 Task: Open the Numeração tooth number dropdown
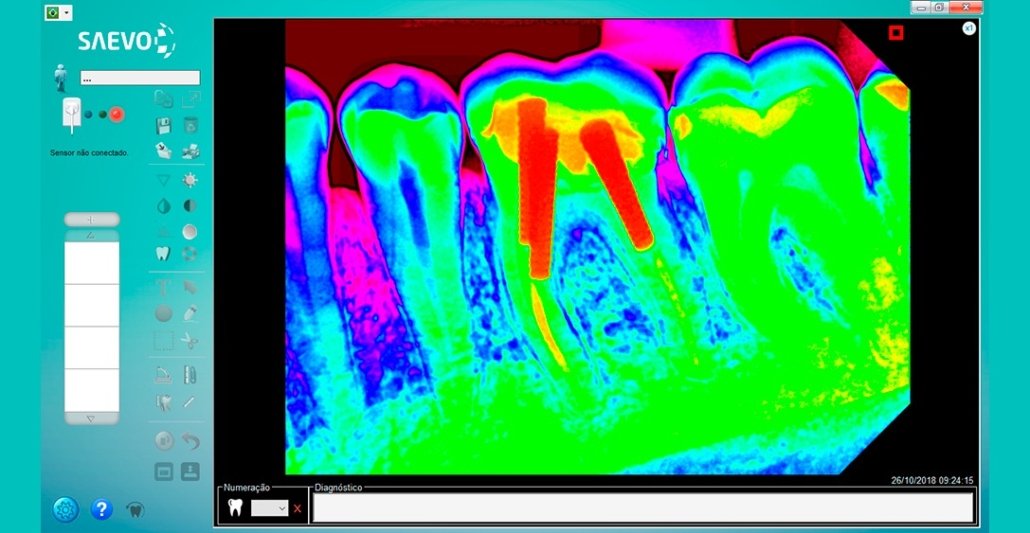pyautogui.click(x=269, y=508)
